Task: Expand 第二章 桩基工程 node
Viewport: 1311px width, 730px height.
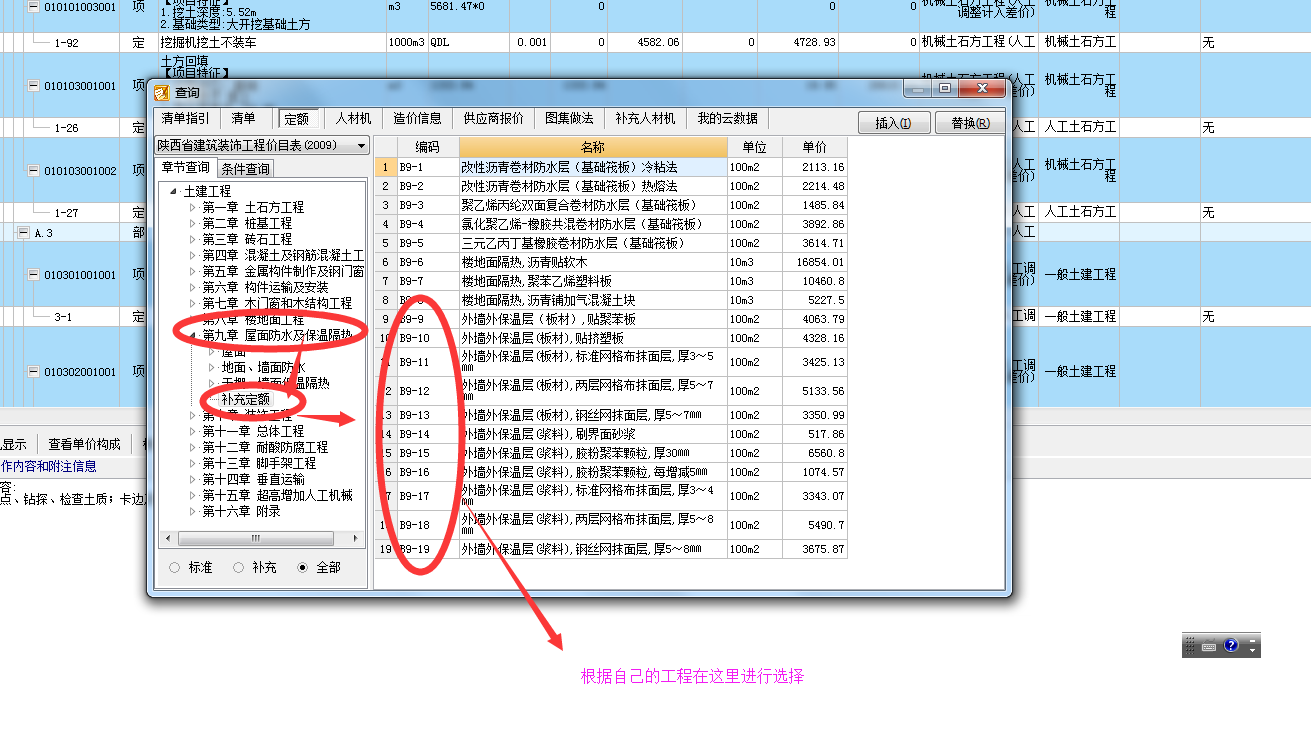Action: coord(194,223)
